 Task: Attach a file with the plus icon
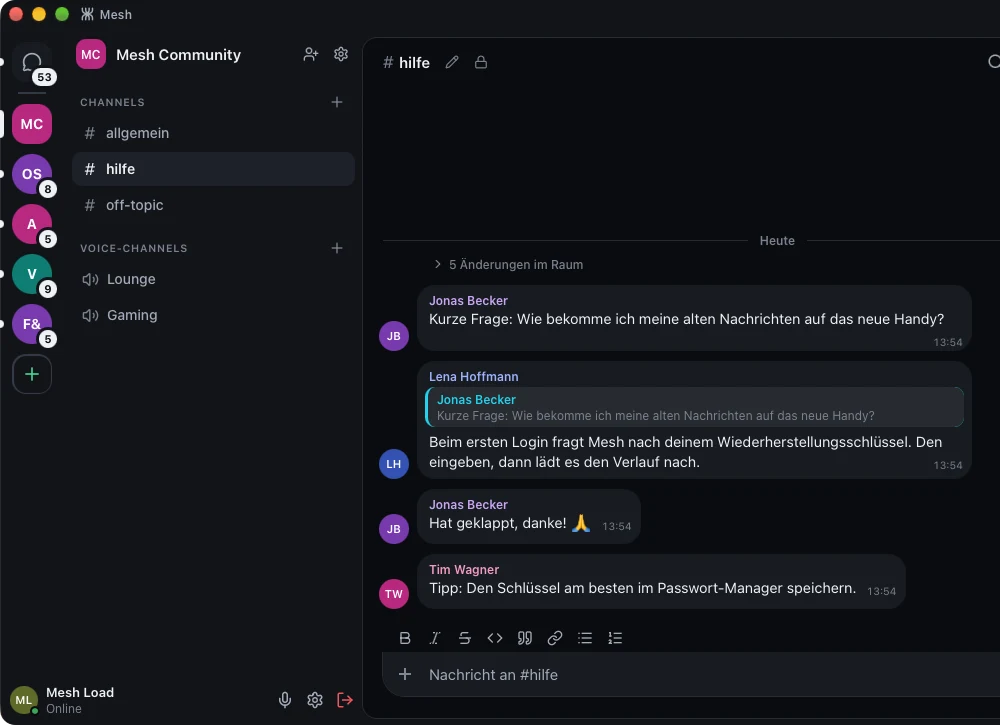tap(405, 674)
